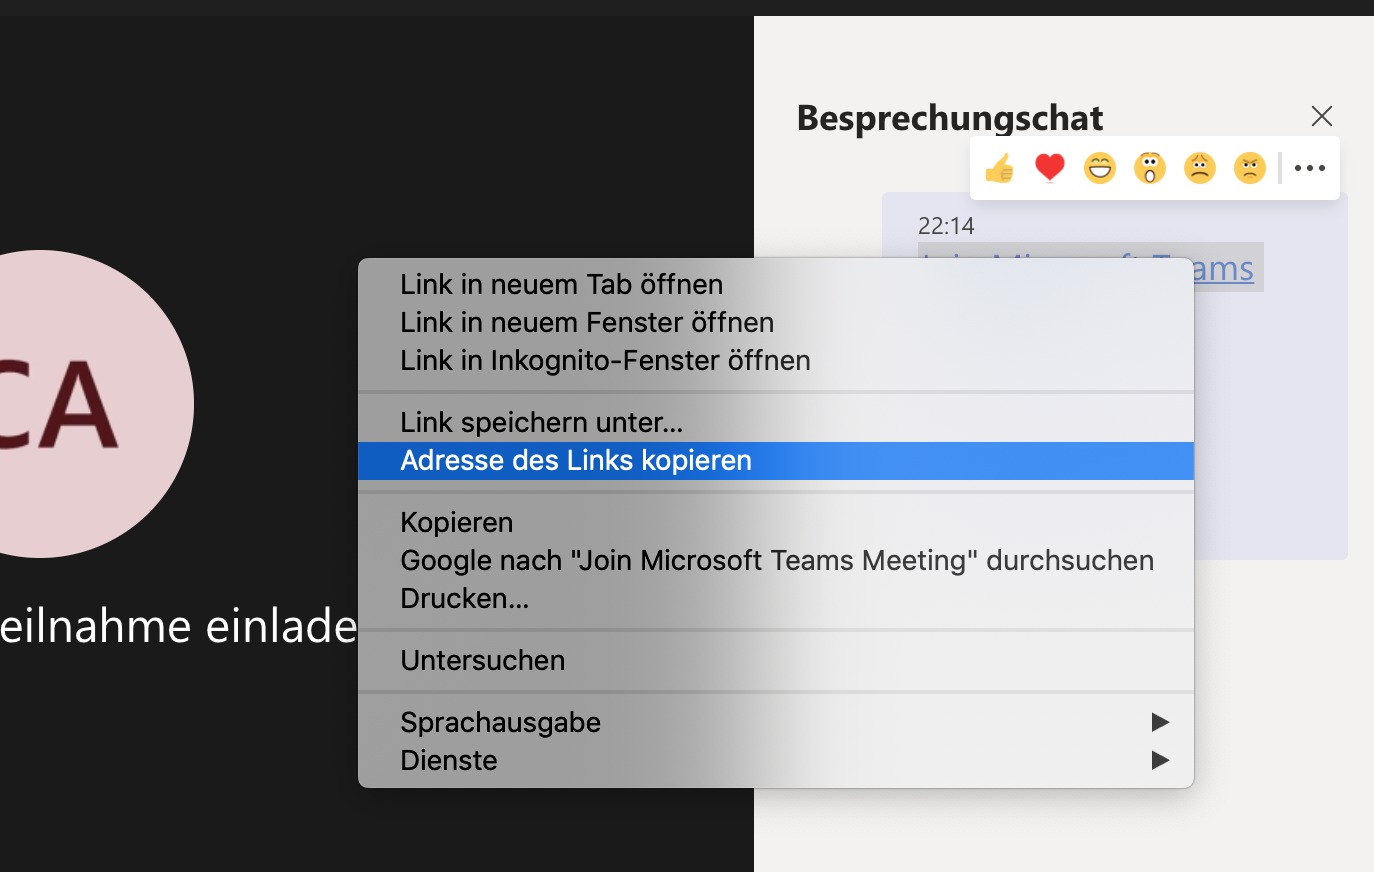React with the surprised face emoji
The width and height of the screenshot is (1374, 872).
pyautogui.click(x=1149, y=168)
